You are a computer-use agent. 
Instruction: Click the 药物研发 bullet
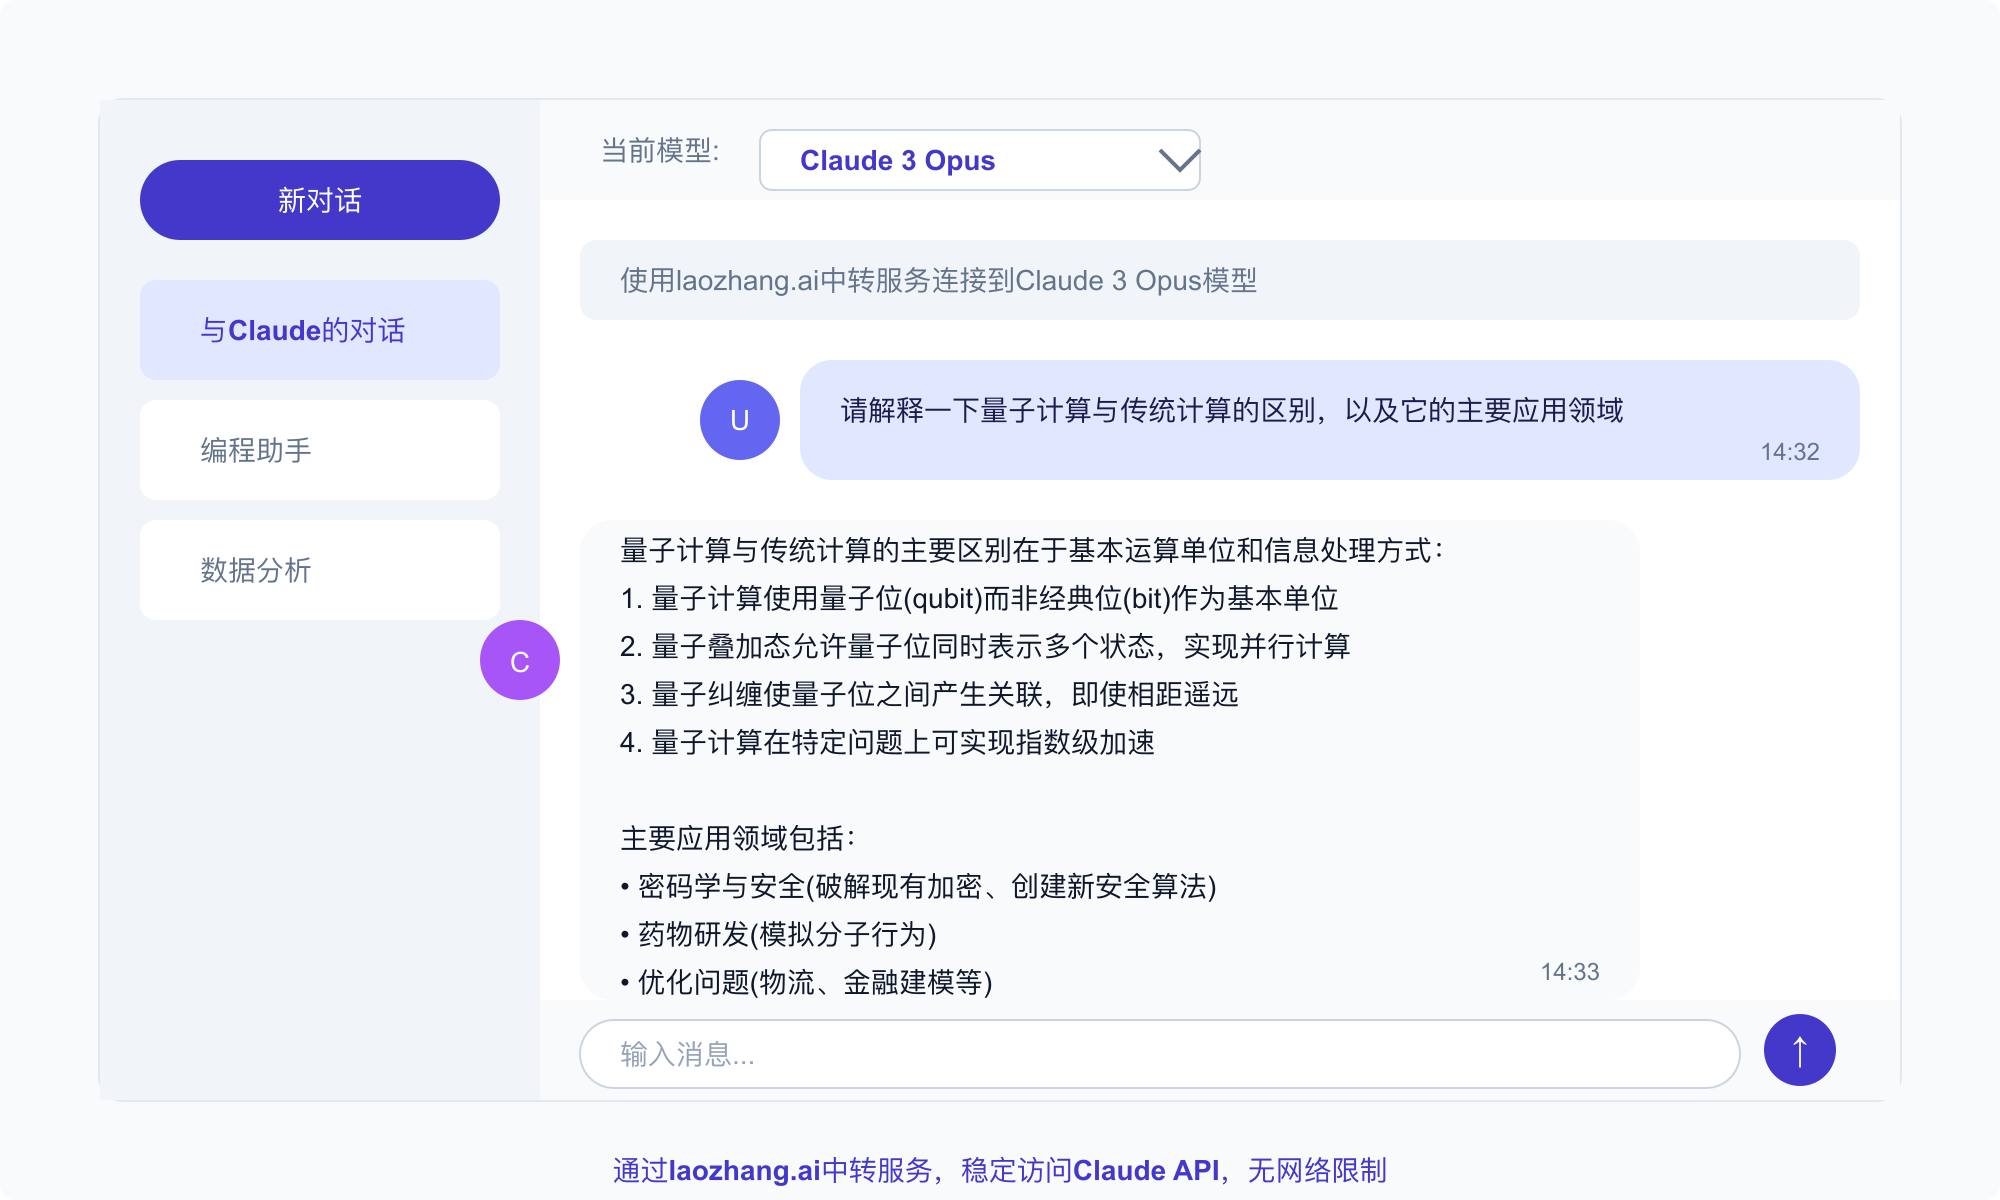778,934
